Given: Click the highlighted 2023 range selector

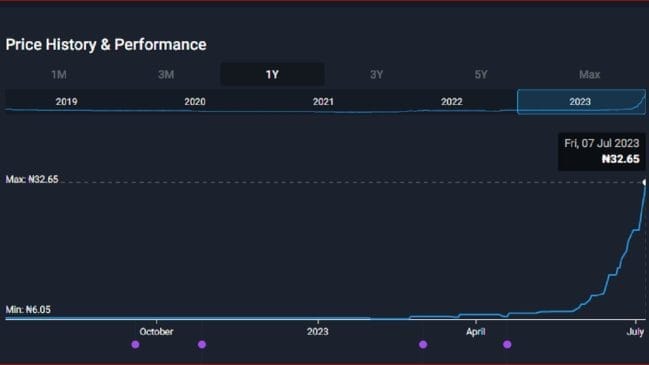Looking at the screenshot, I should pos(581,102).
